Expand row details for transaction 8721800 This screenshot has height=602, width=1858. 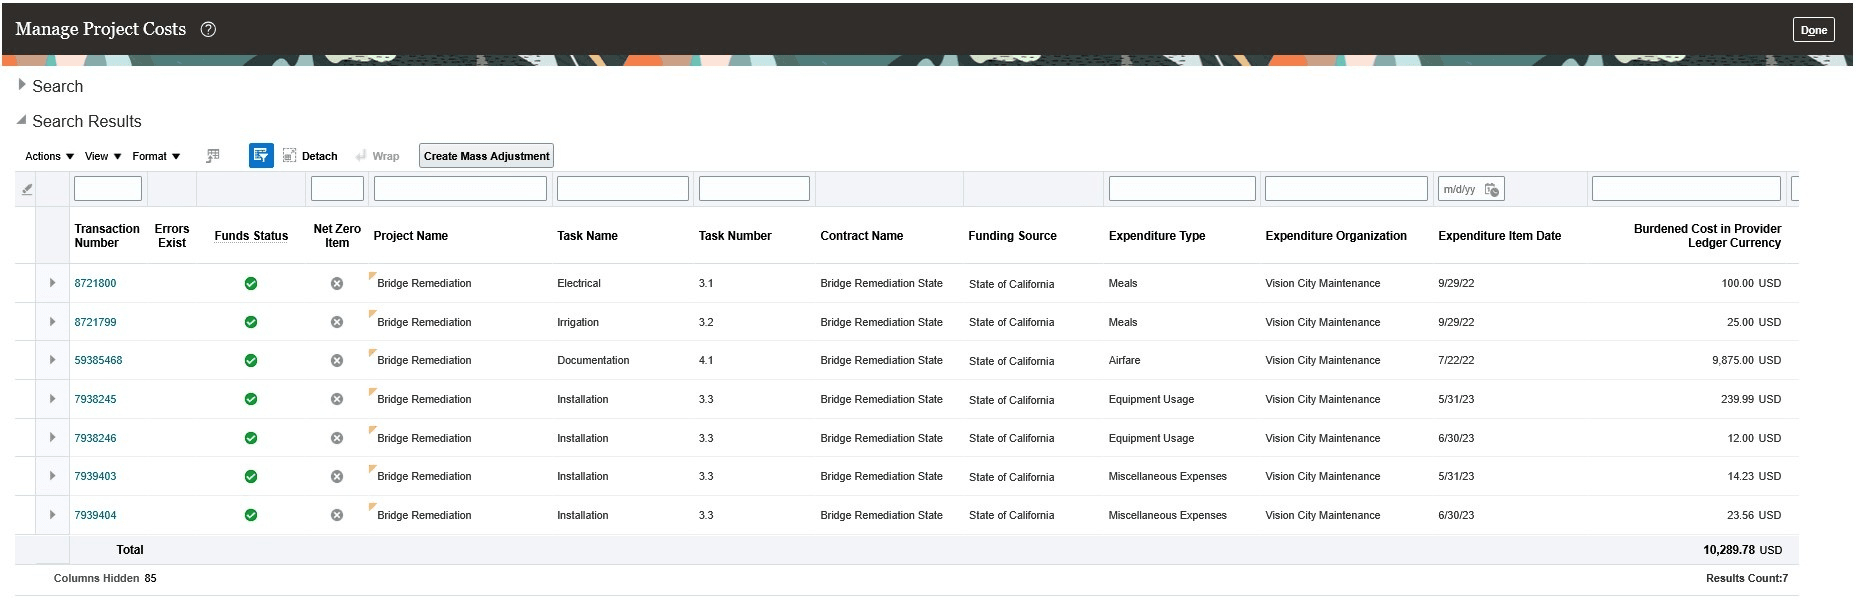[52, 283]
